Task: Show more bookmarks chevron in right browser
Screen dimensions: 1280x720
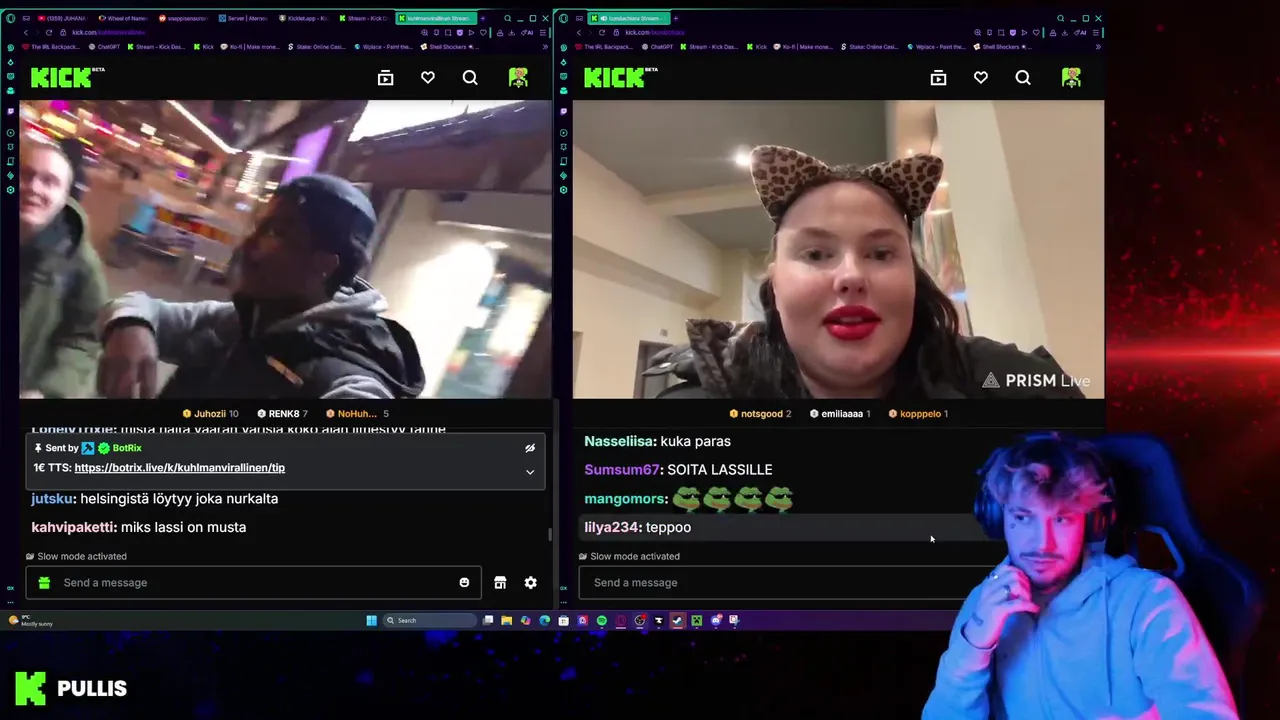Action: tap(1098, 47)
